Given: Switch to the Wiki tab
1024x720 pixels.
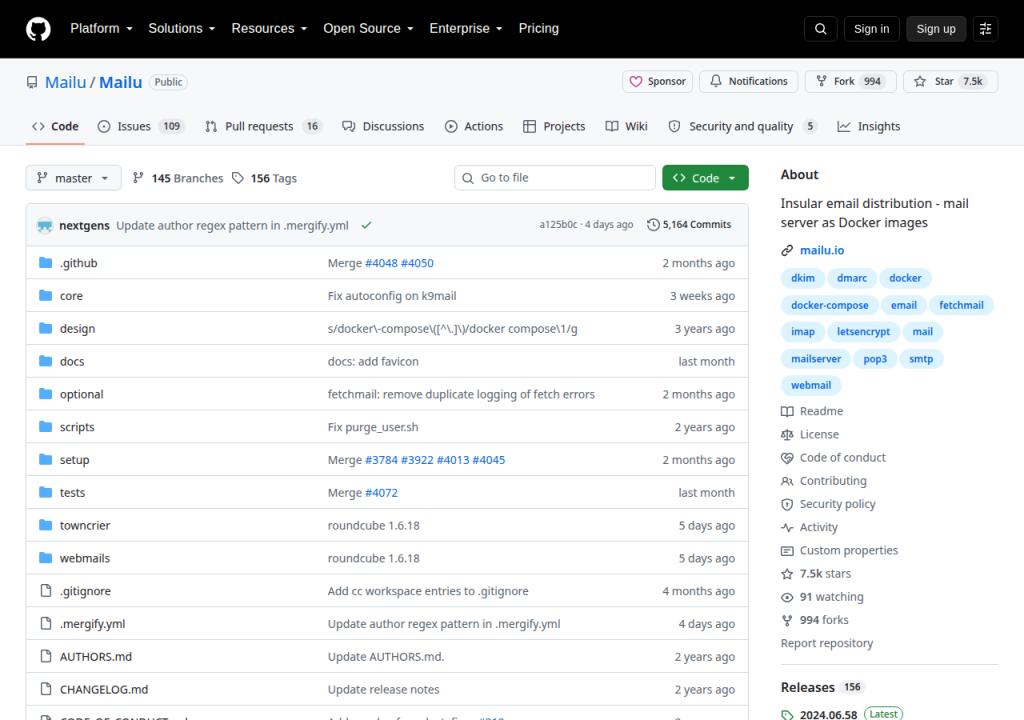Looking at the screenshot, I should click(626, 127).
